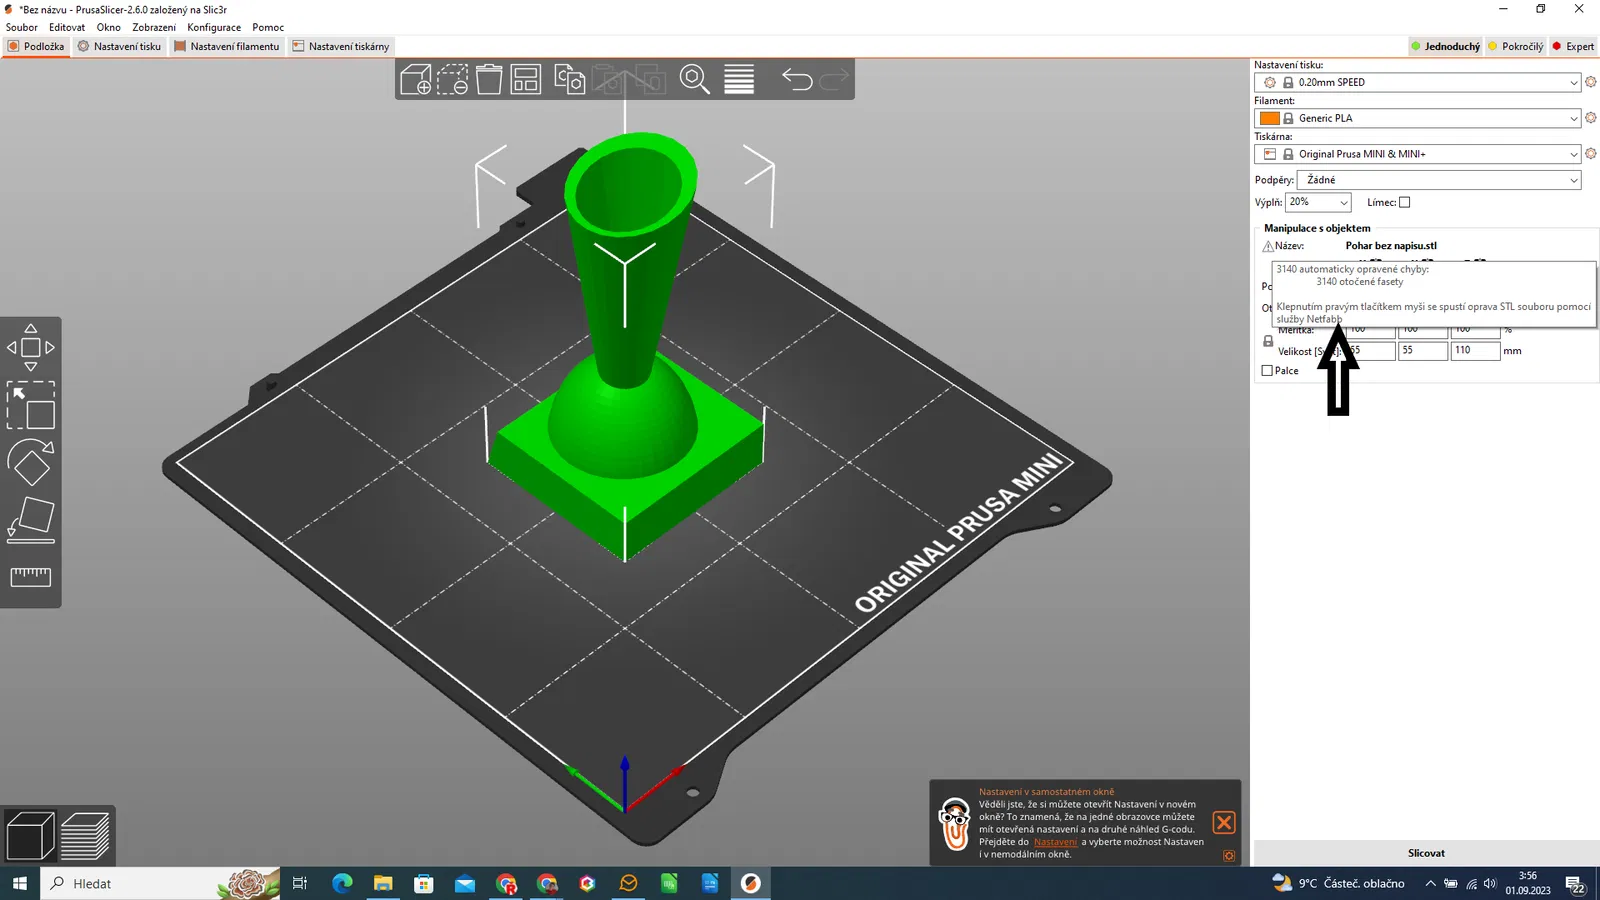Select the object name Pohar bez napisu.stl
Image resolution: width=1600 pixels, height=900 pixels.
(1391, 246)
